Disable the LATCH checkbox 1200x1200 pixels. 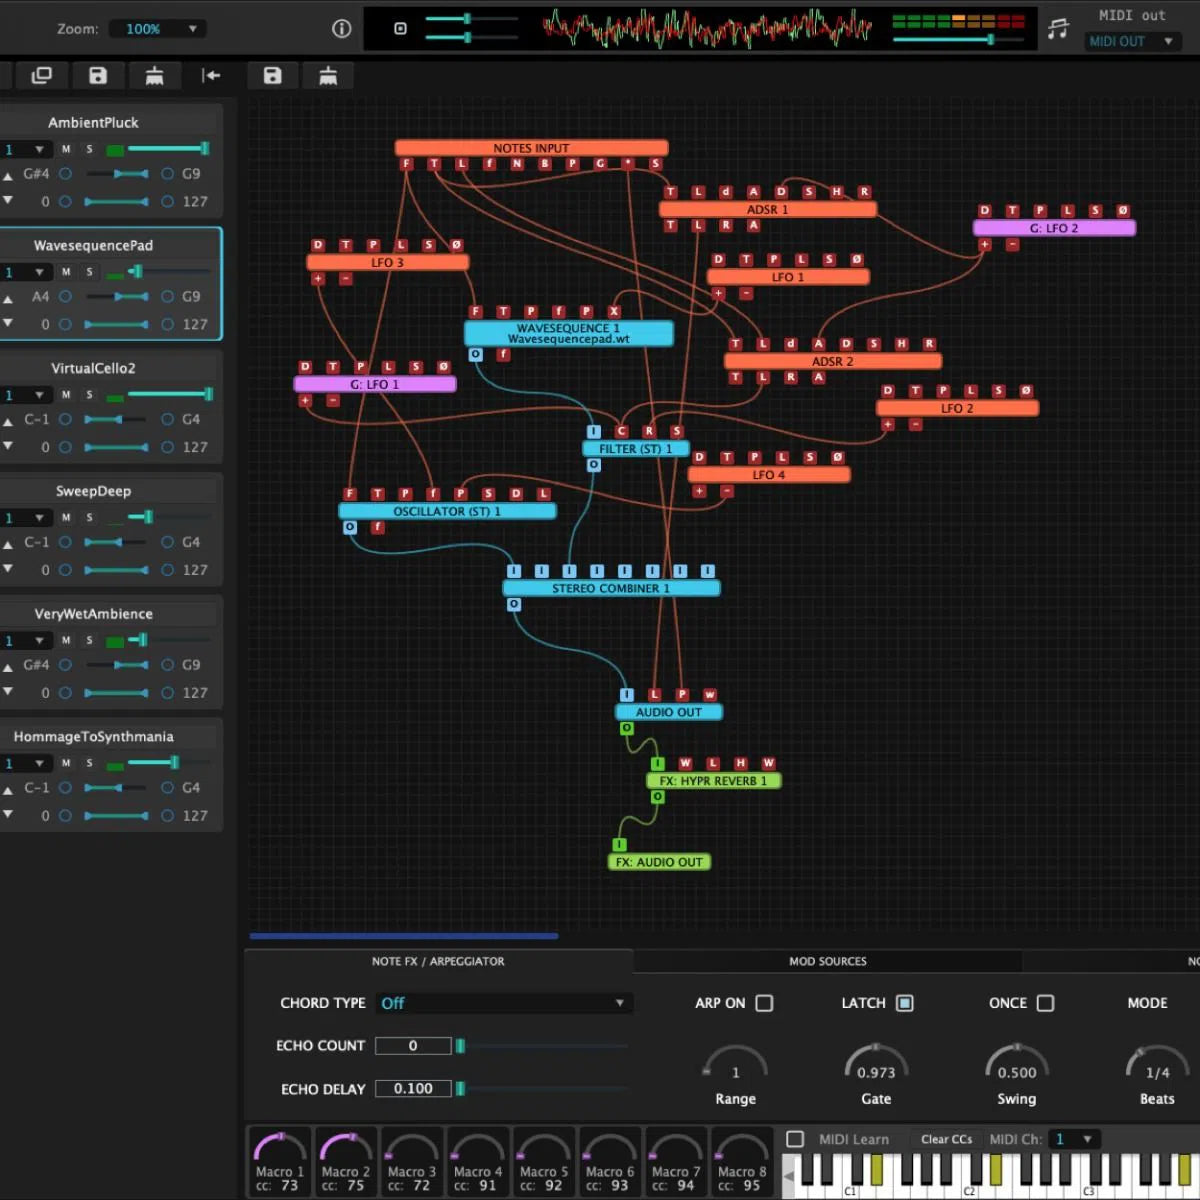click(x=905, y=1003)
